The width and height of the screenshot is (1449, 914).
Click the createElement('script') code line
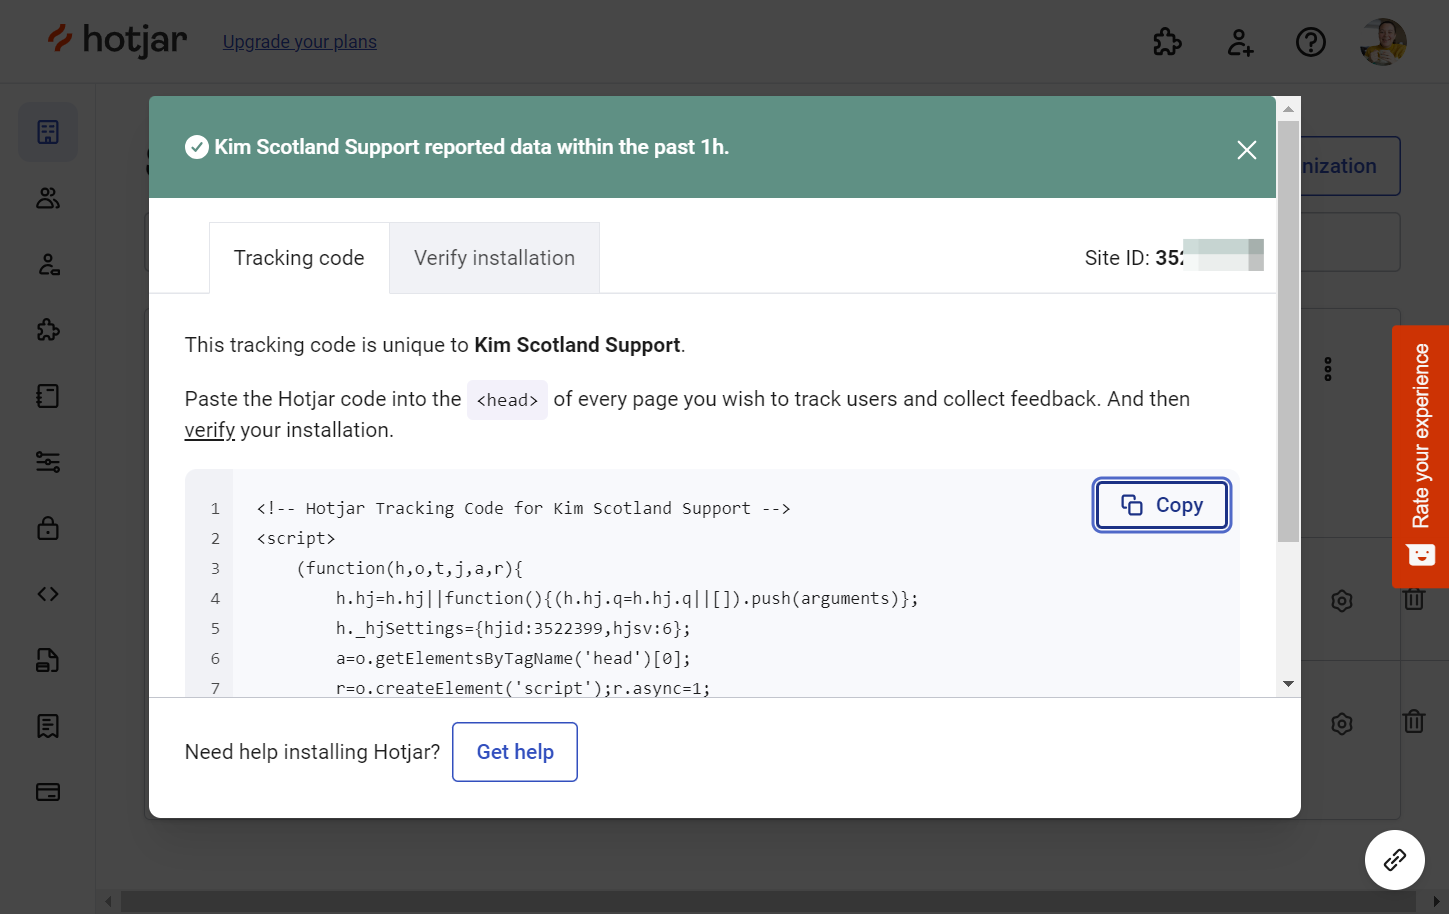tap(523, 688)
